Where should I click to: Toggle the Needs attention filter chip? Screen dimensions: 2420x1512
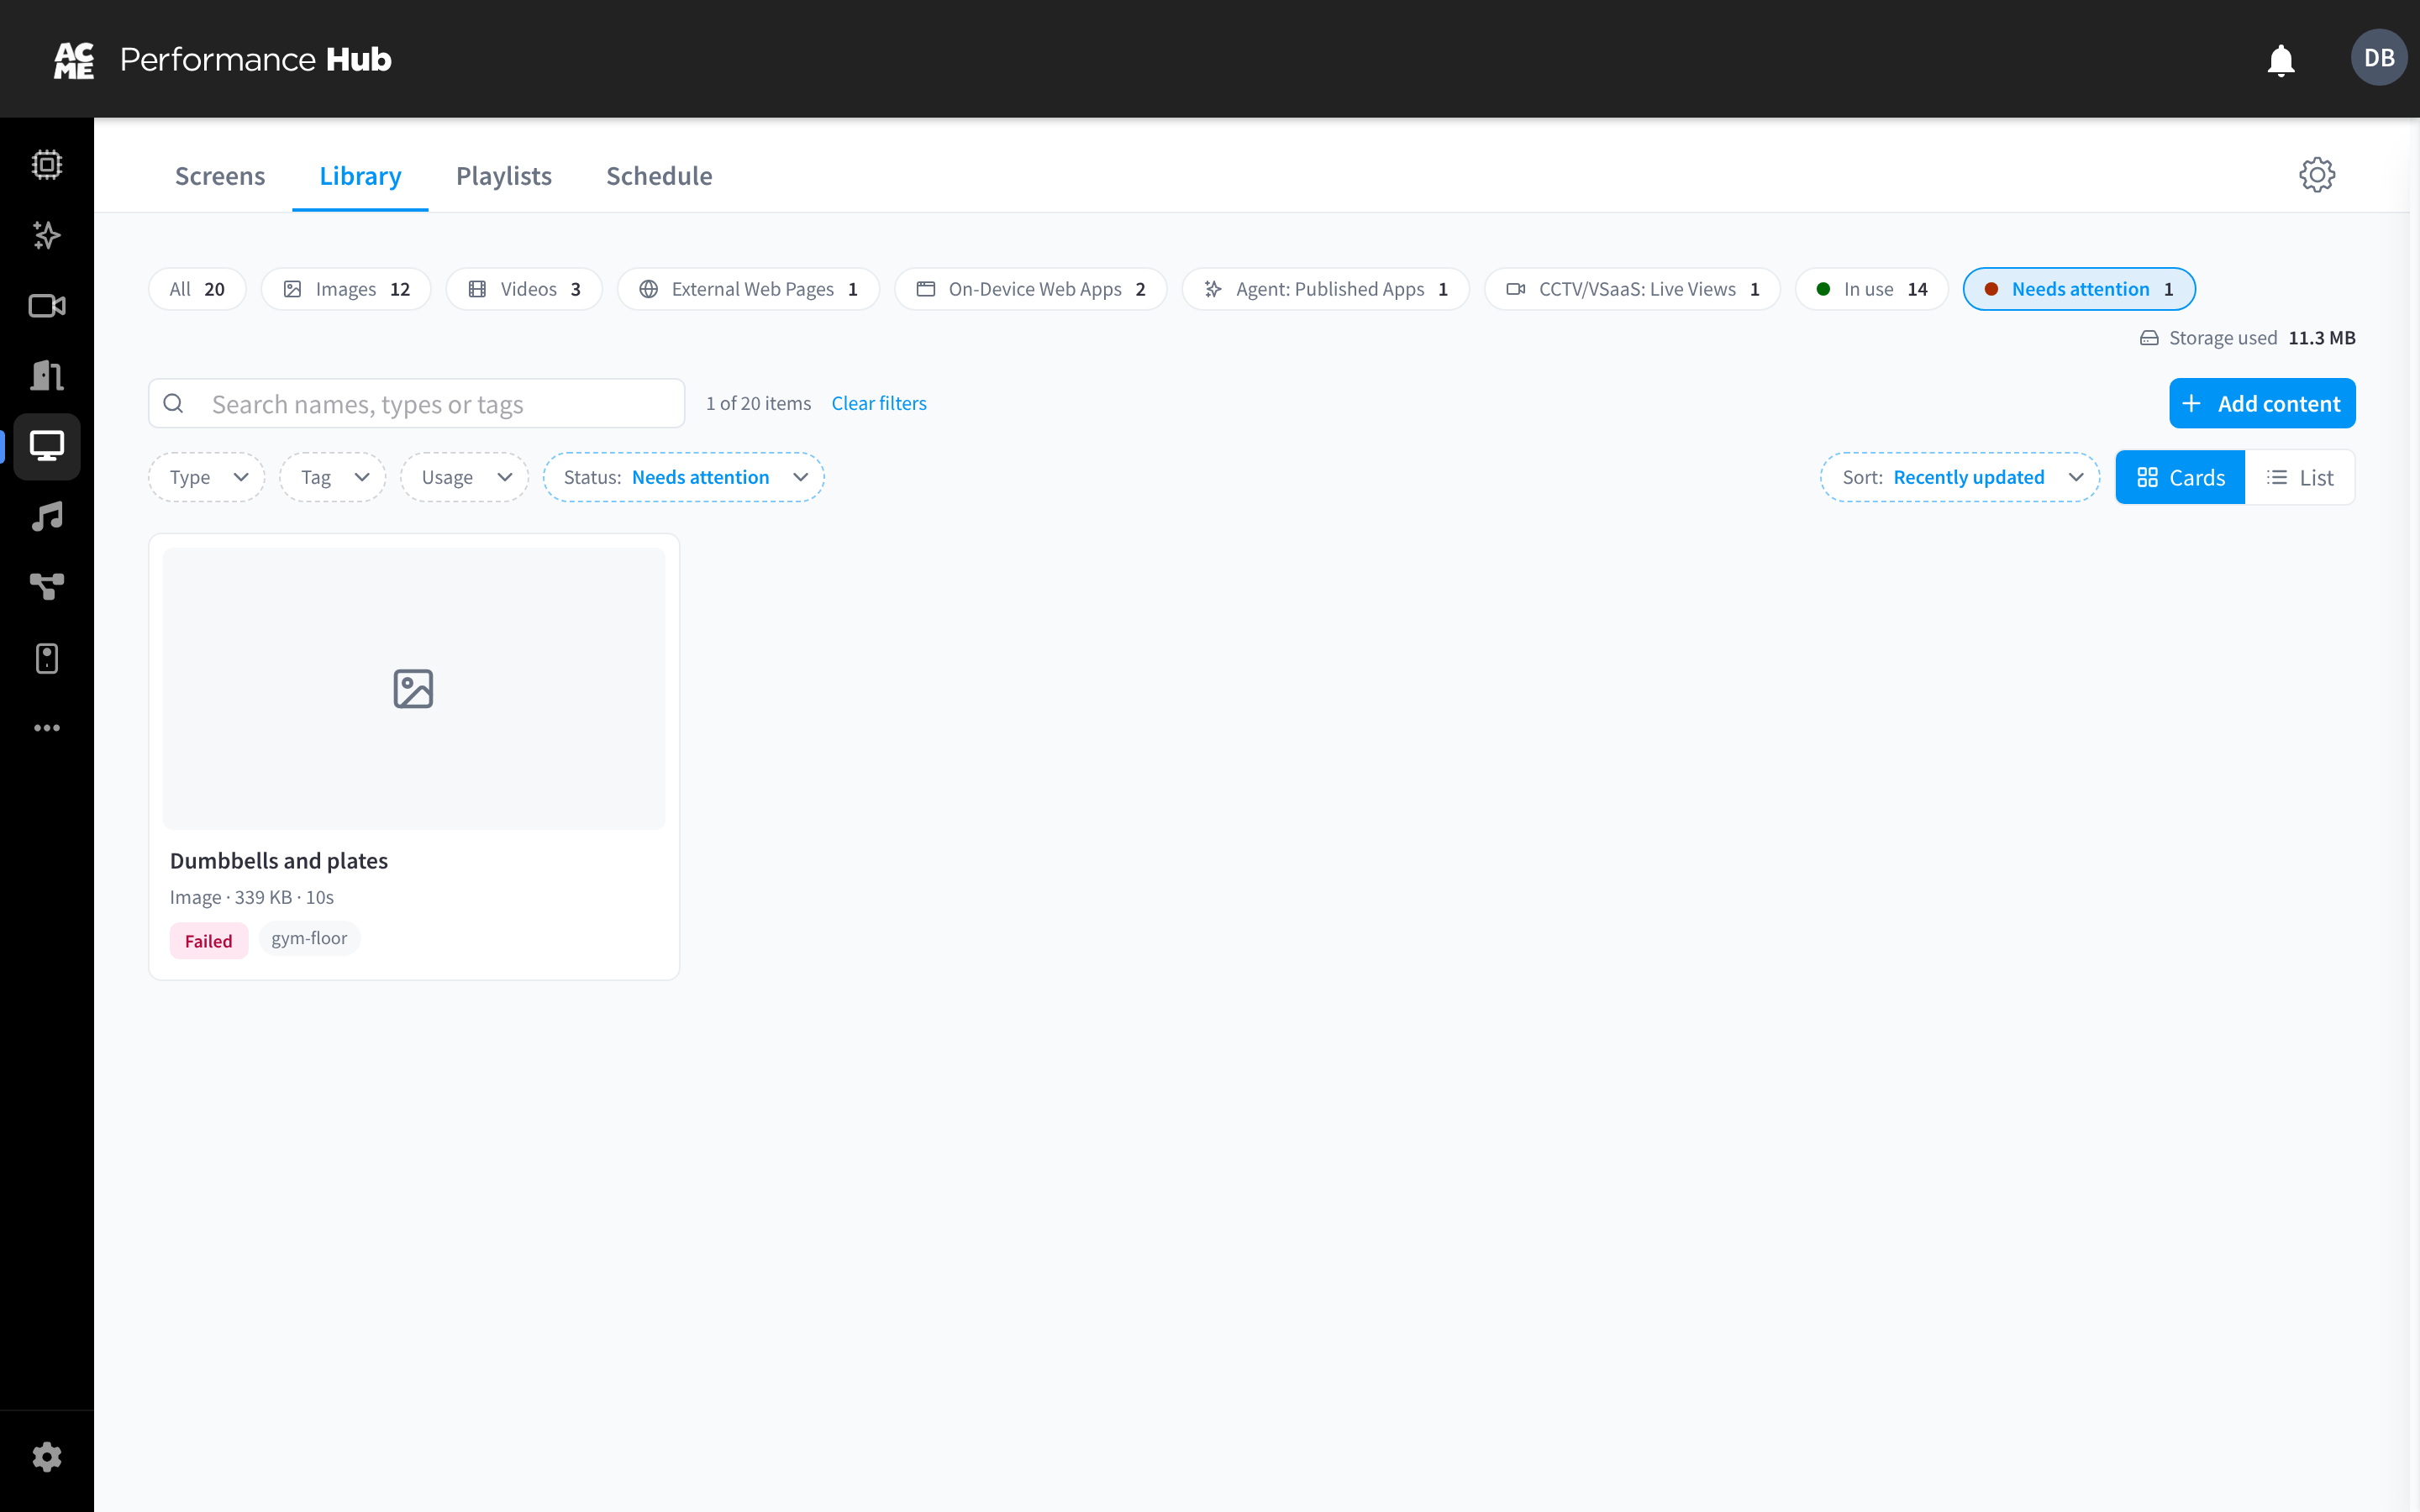[2079, 289]
